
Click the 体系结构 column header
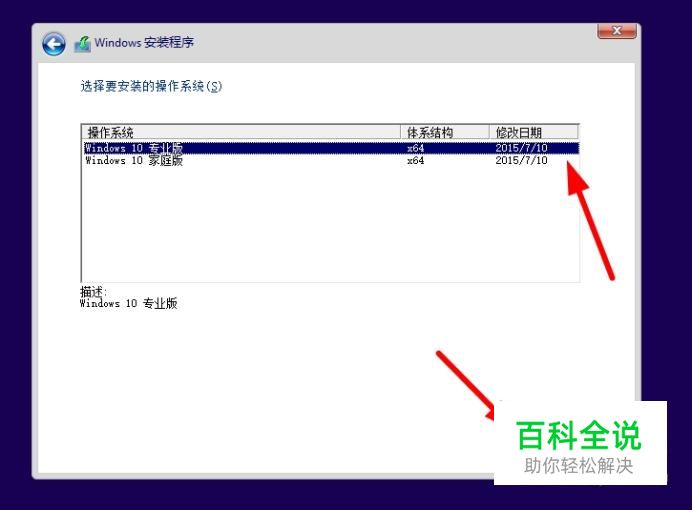(445, 132)
